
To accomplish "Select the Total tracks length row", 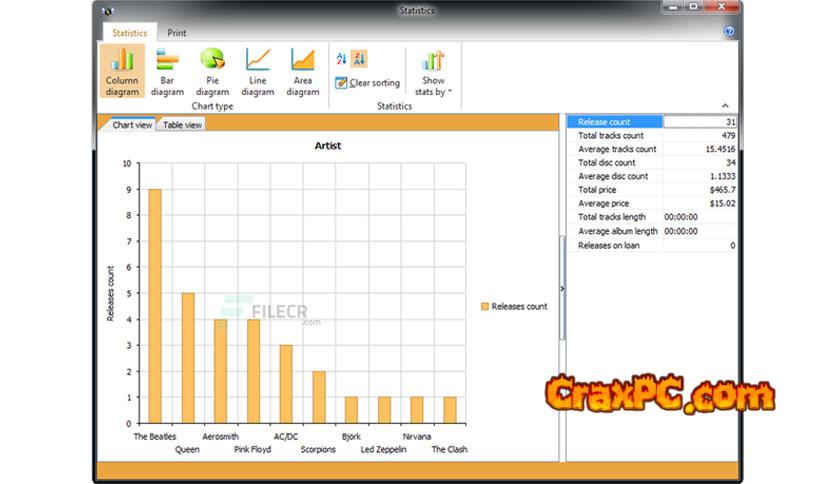I will tap(652, 217).
